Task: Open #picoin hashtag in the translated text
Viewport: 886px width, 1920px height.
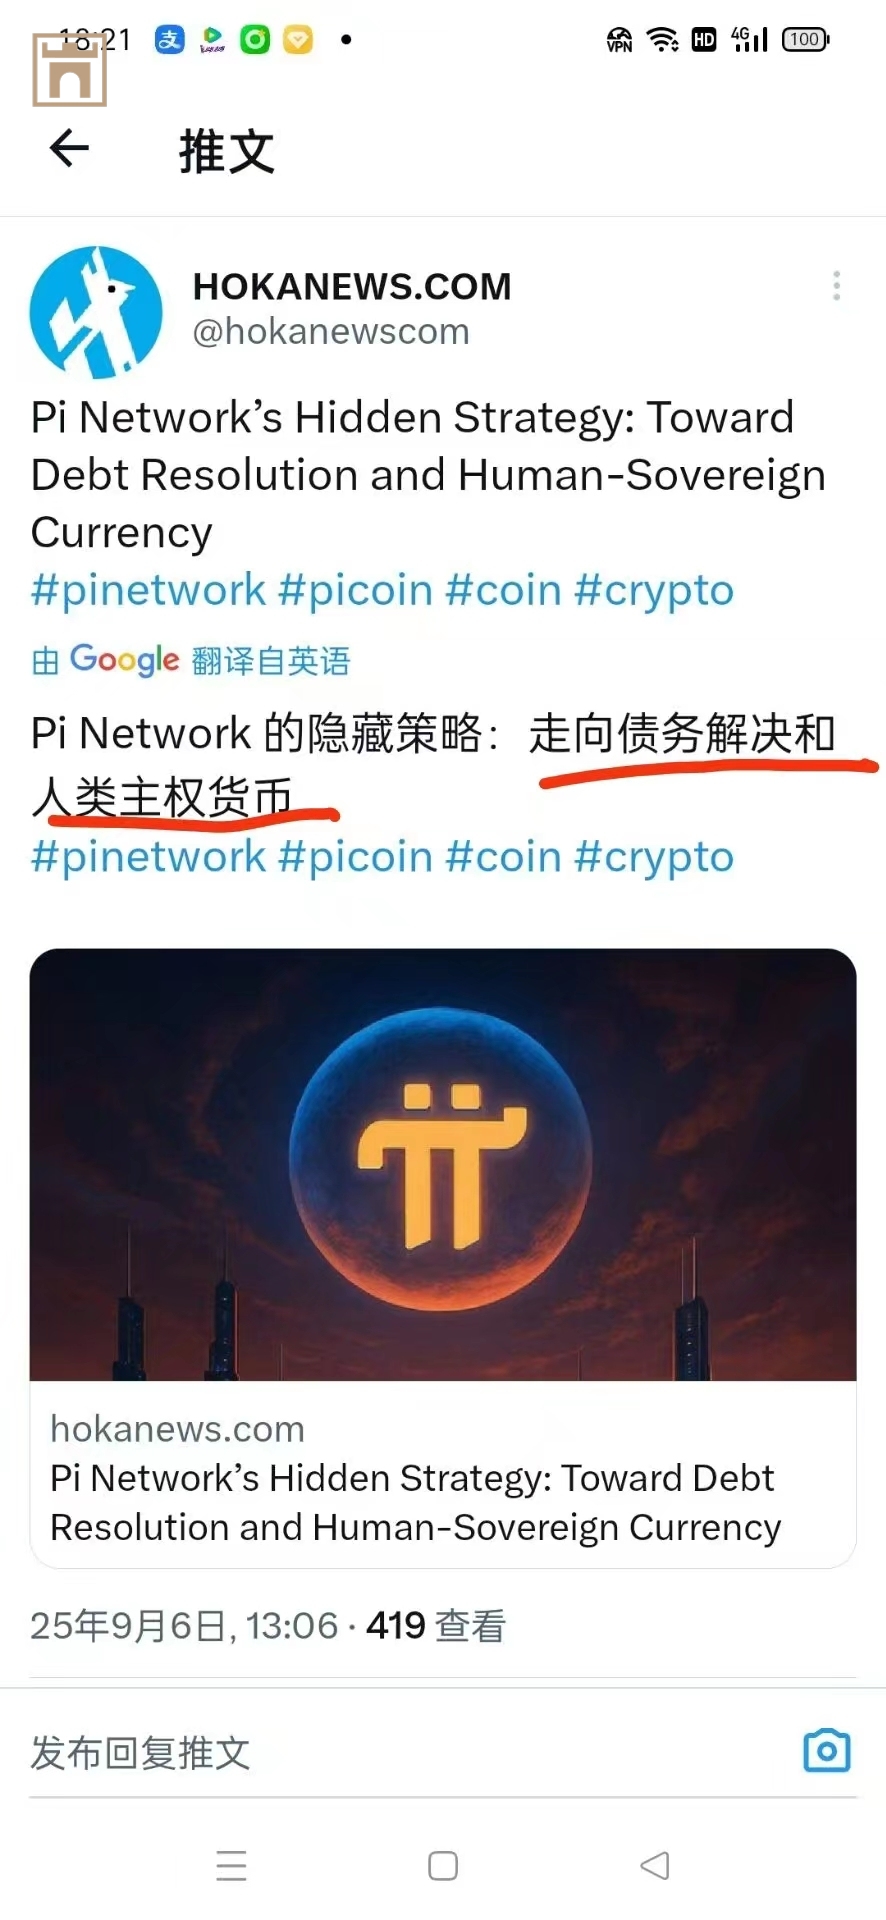Action: tap(355, 857)
